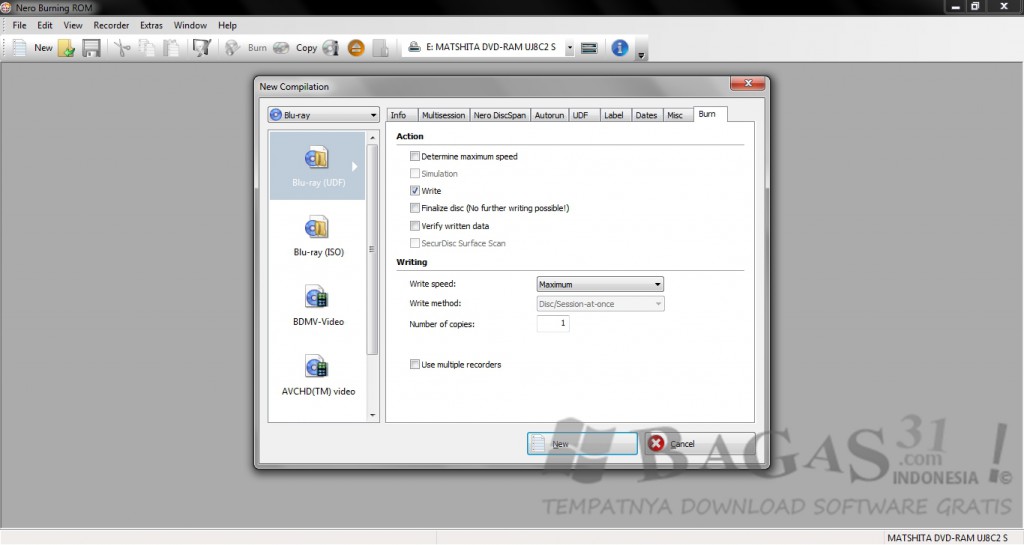Open the Recorder menu
This screenshot has width=1024, height=545.
(x=111, y=25)
